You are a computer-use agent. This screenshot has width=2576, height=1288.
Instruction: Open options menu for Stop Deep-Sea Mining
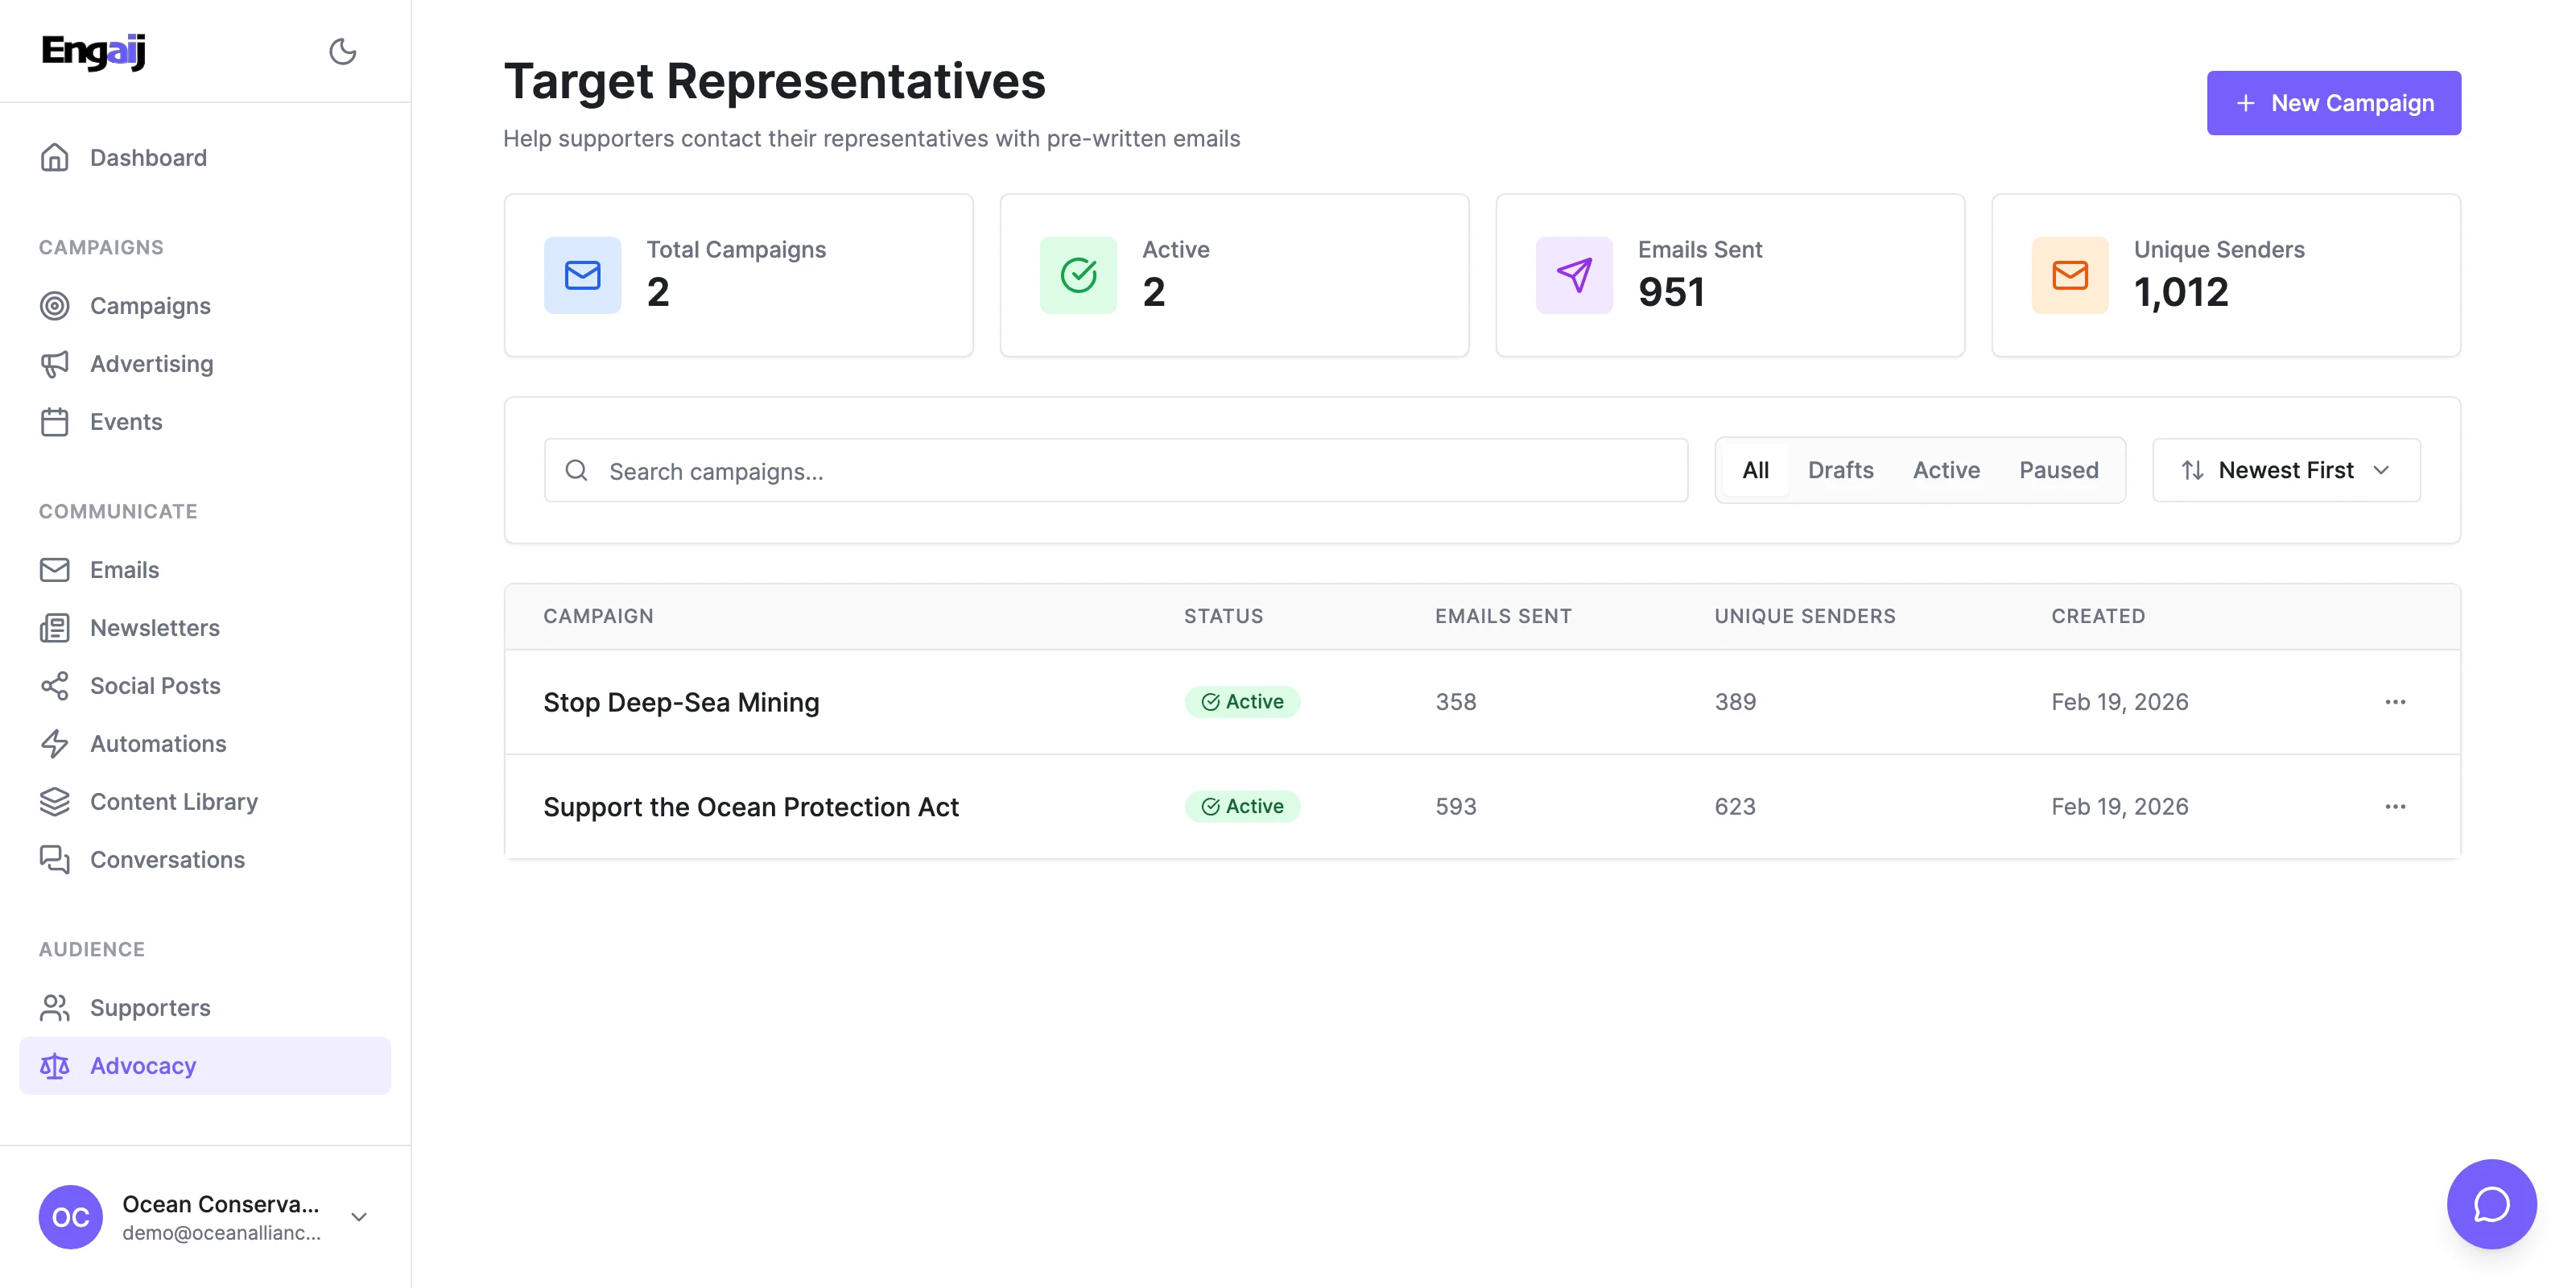[2394, 702]
